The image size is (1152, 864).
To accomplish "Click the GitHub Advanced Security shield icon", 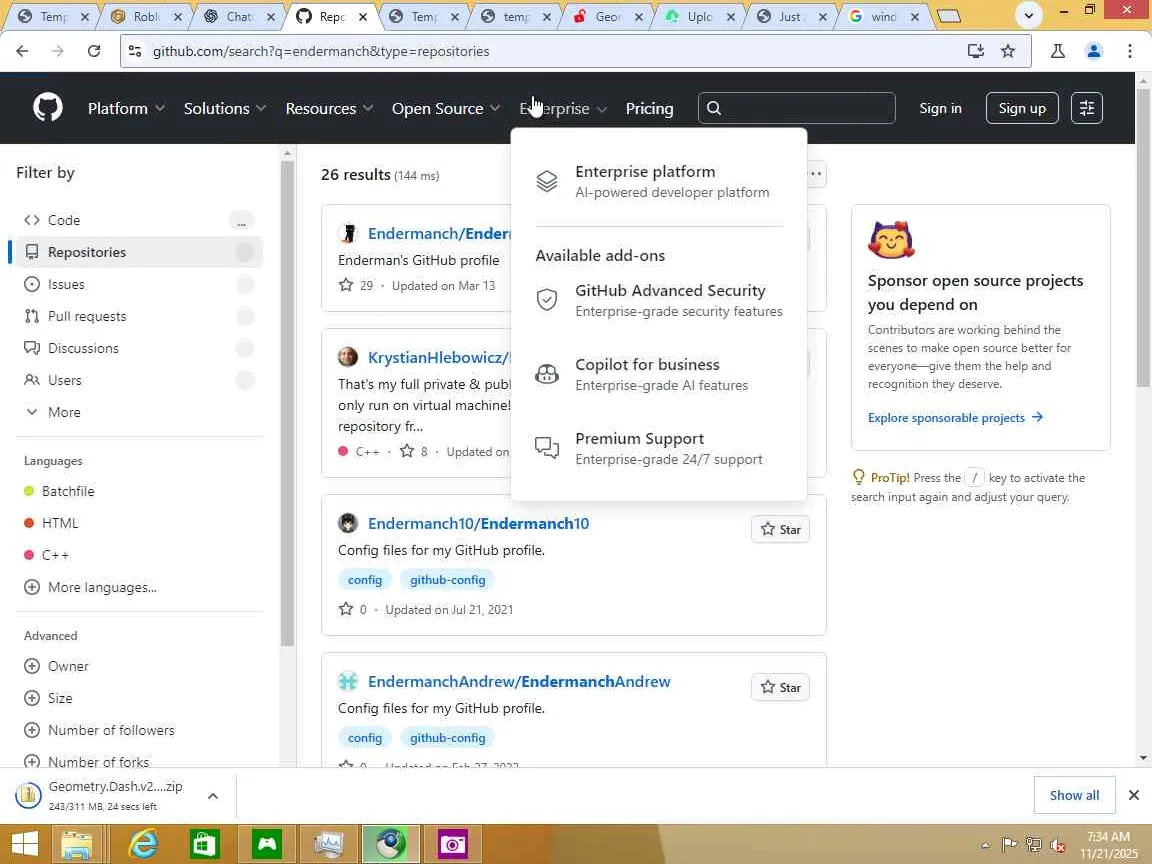I will [x=547, y=300].
